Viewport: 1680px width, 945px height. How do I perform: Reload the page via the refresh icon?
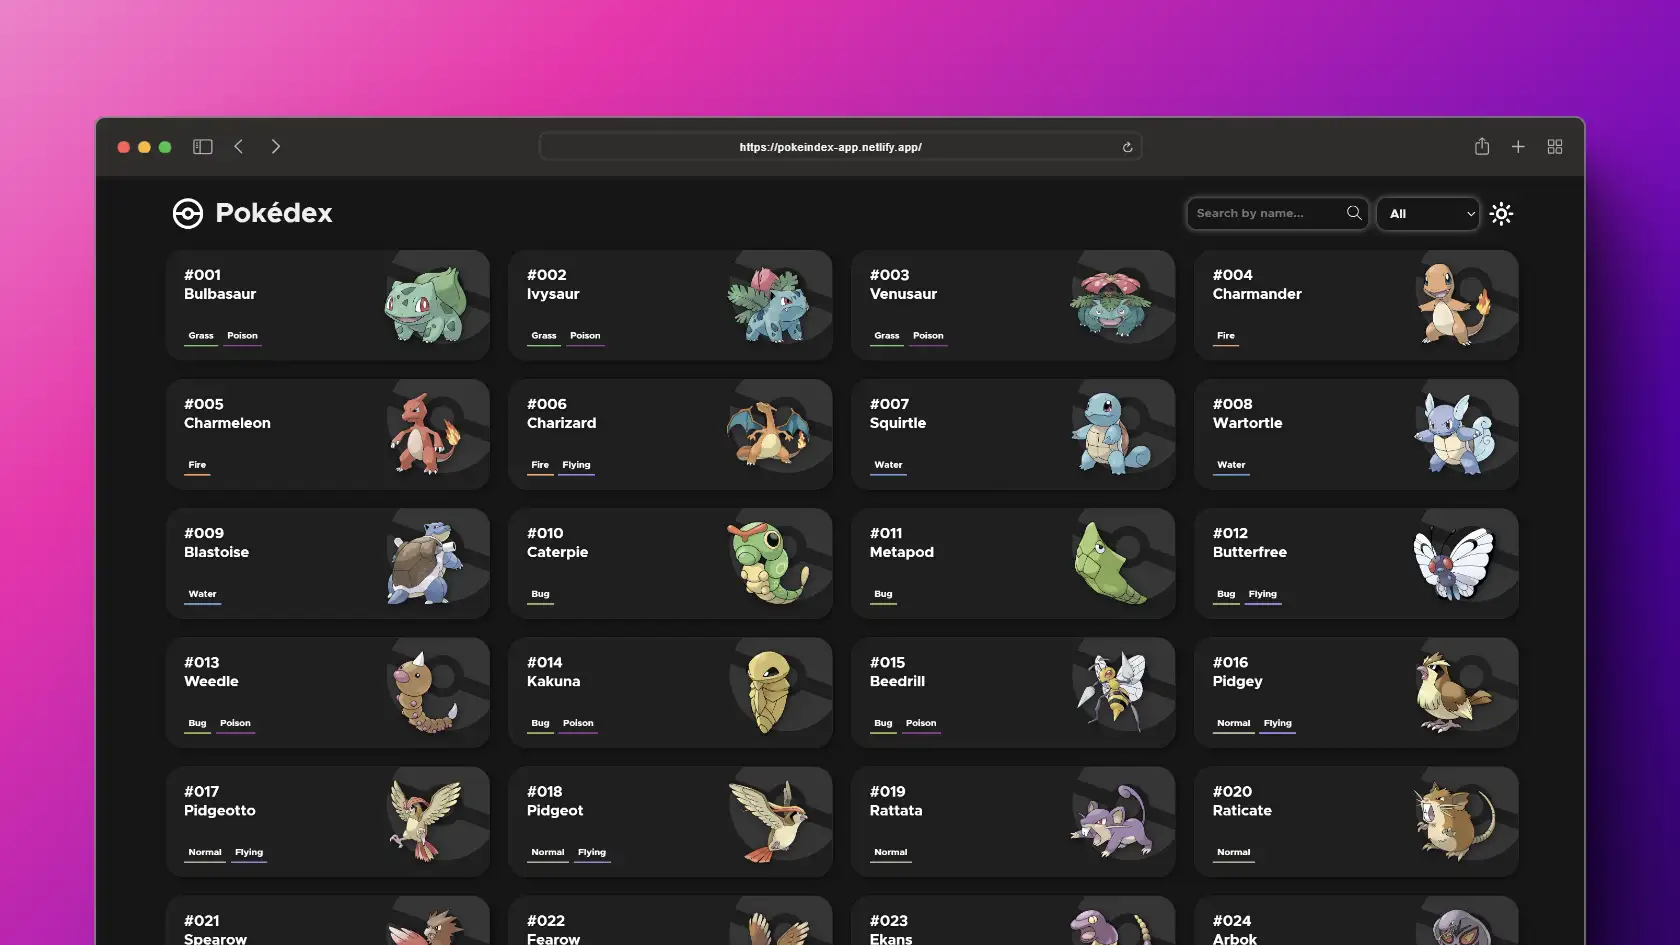coord(1126,146)
